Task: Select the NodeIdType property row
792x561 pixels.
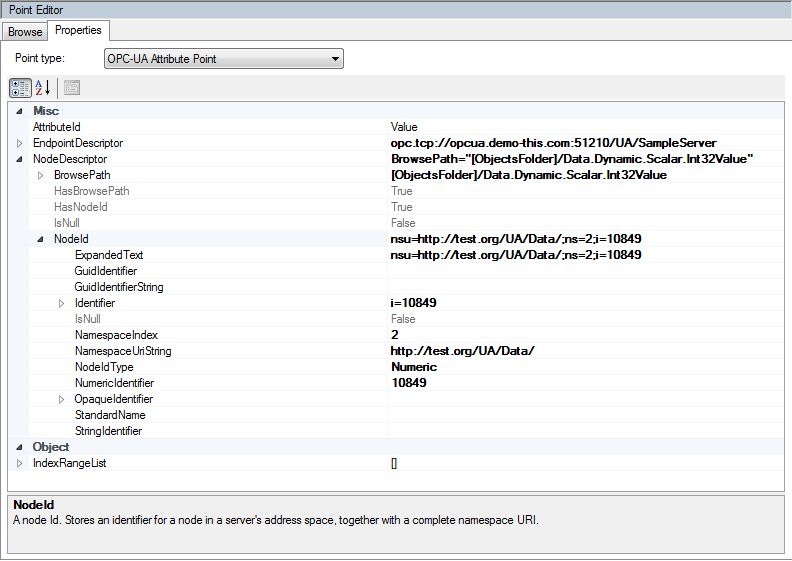Action: (x=105, y=367)
